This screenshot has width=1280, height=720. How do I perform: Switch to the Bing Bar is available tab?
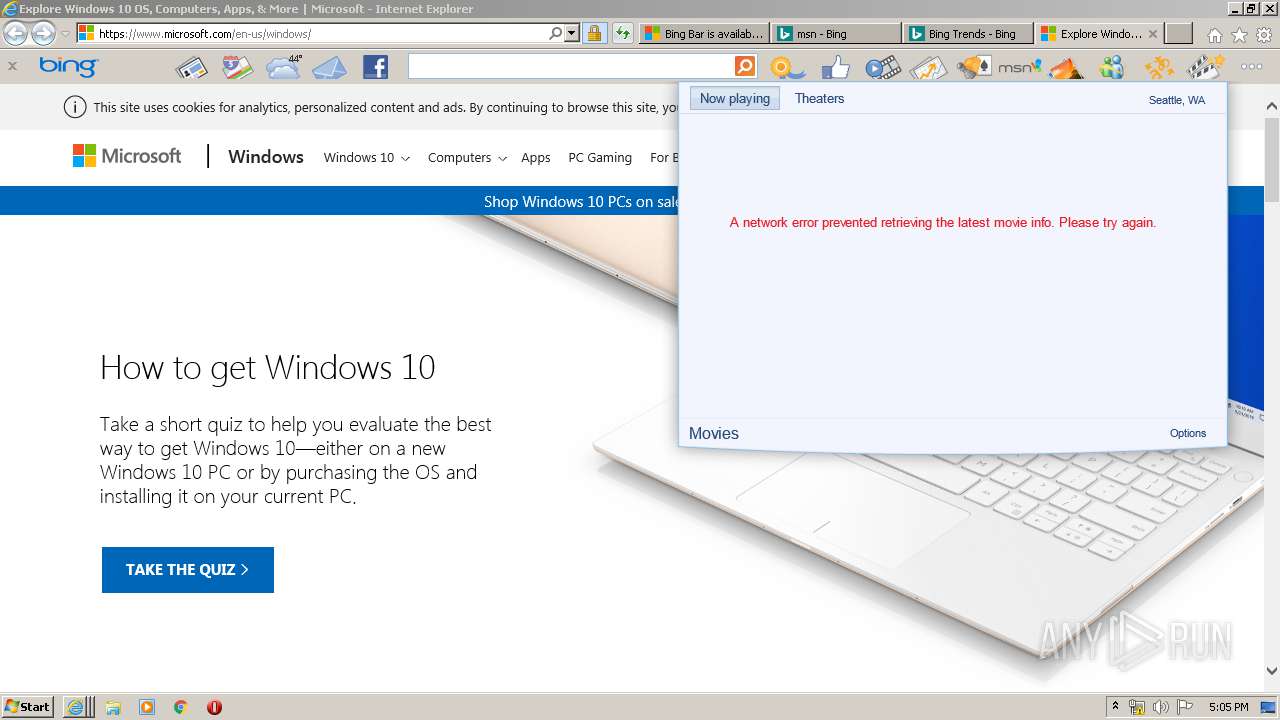tap(704, 33)
